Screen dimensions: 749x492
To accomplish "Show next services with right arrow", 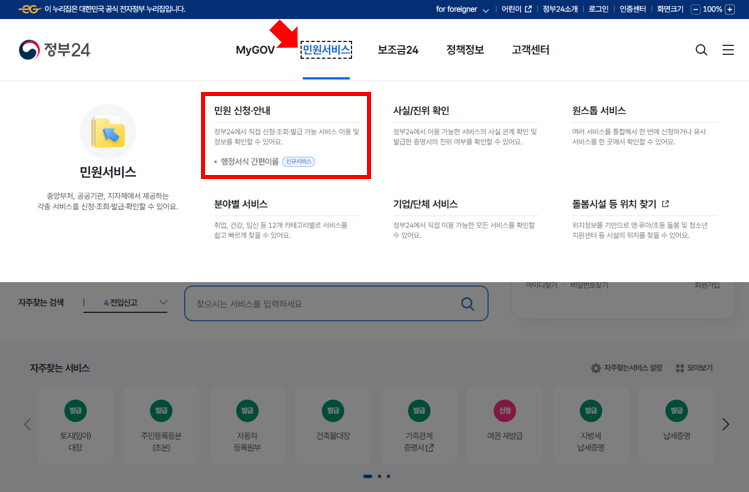I will pyautogui.click(x=726, y=424).
